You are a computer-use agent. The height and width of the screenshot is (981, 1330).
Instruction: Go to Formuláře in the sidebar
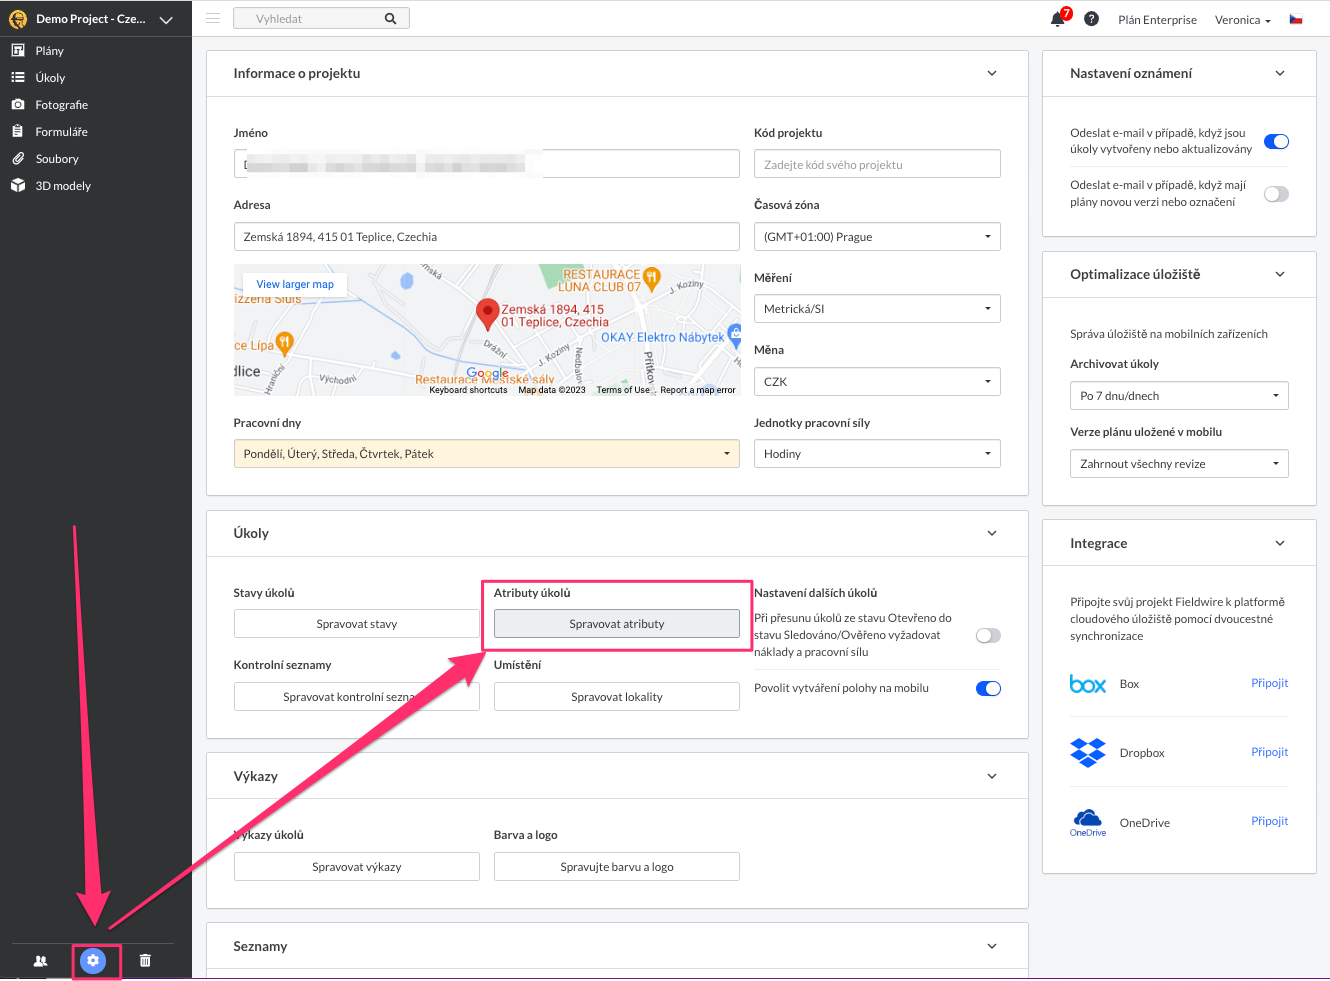tap(61, 132)
